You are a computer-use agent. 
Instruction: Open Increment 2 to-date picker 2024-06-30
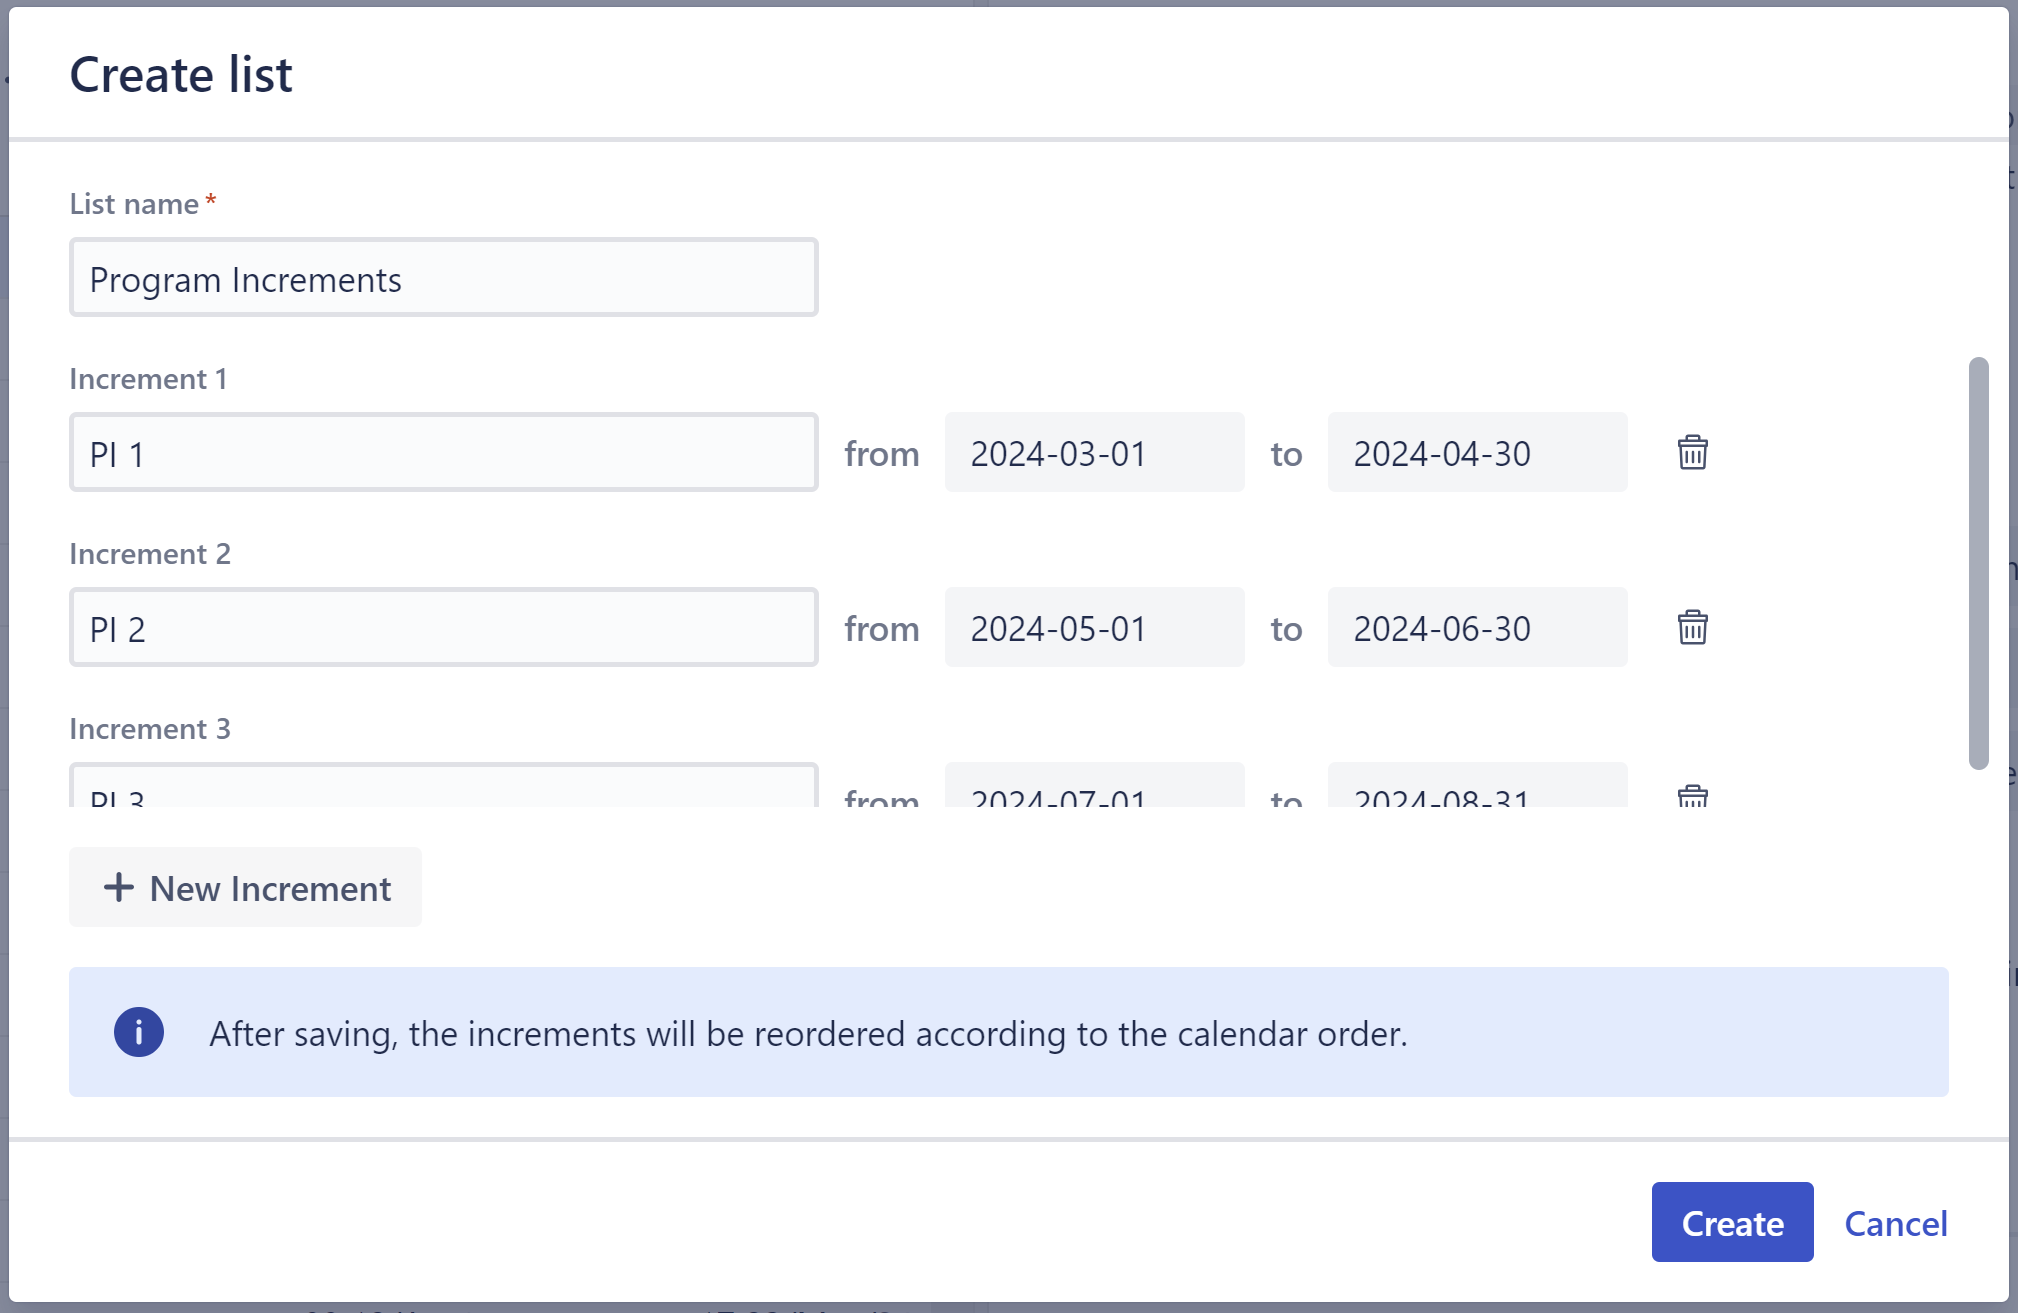click(1477, 628)
